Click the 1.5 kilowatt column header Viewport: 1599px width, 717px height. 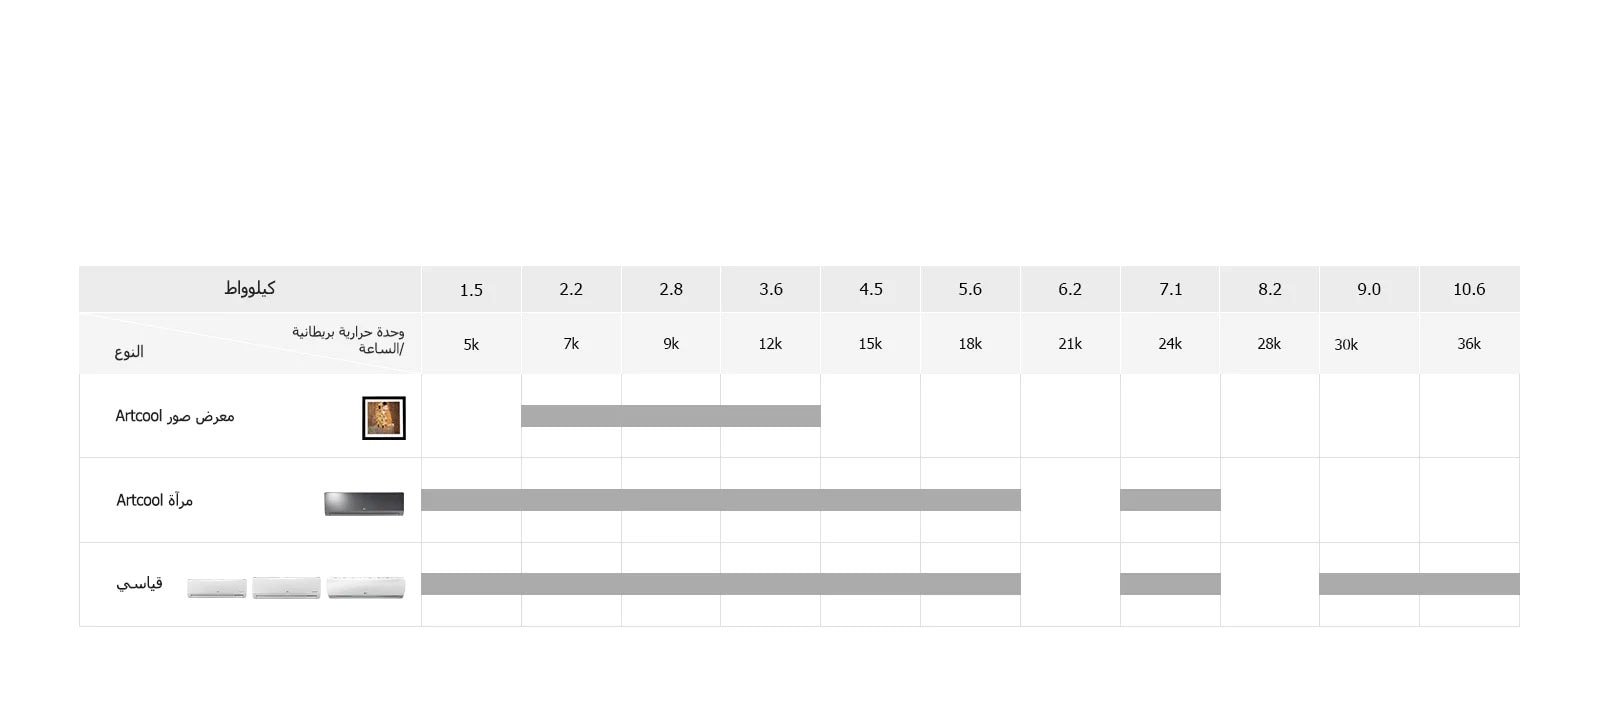(471, 290)
